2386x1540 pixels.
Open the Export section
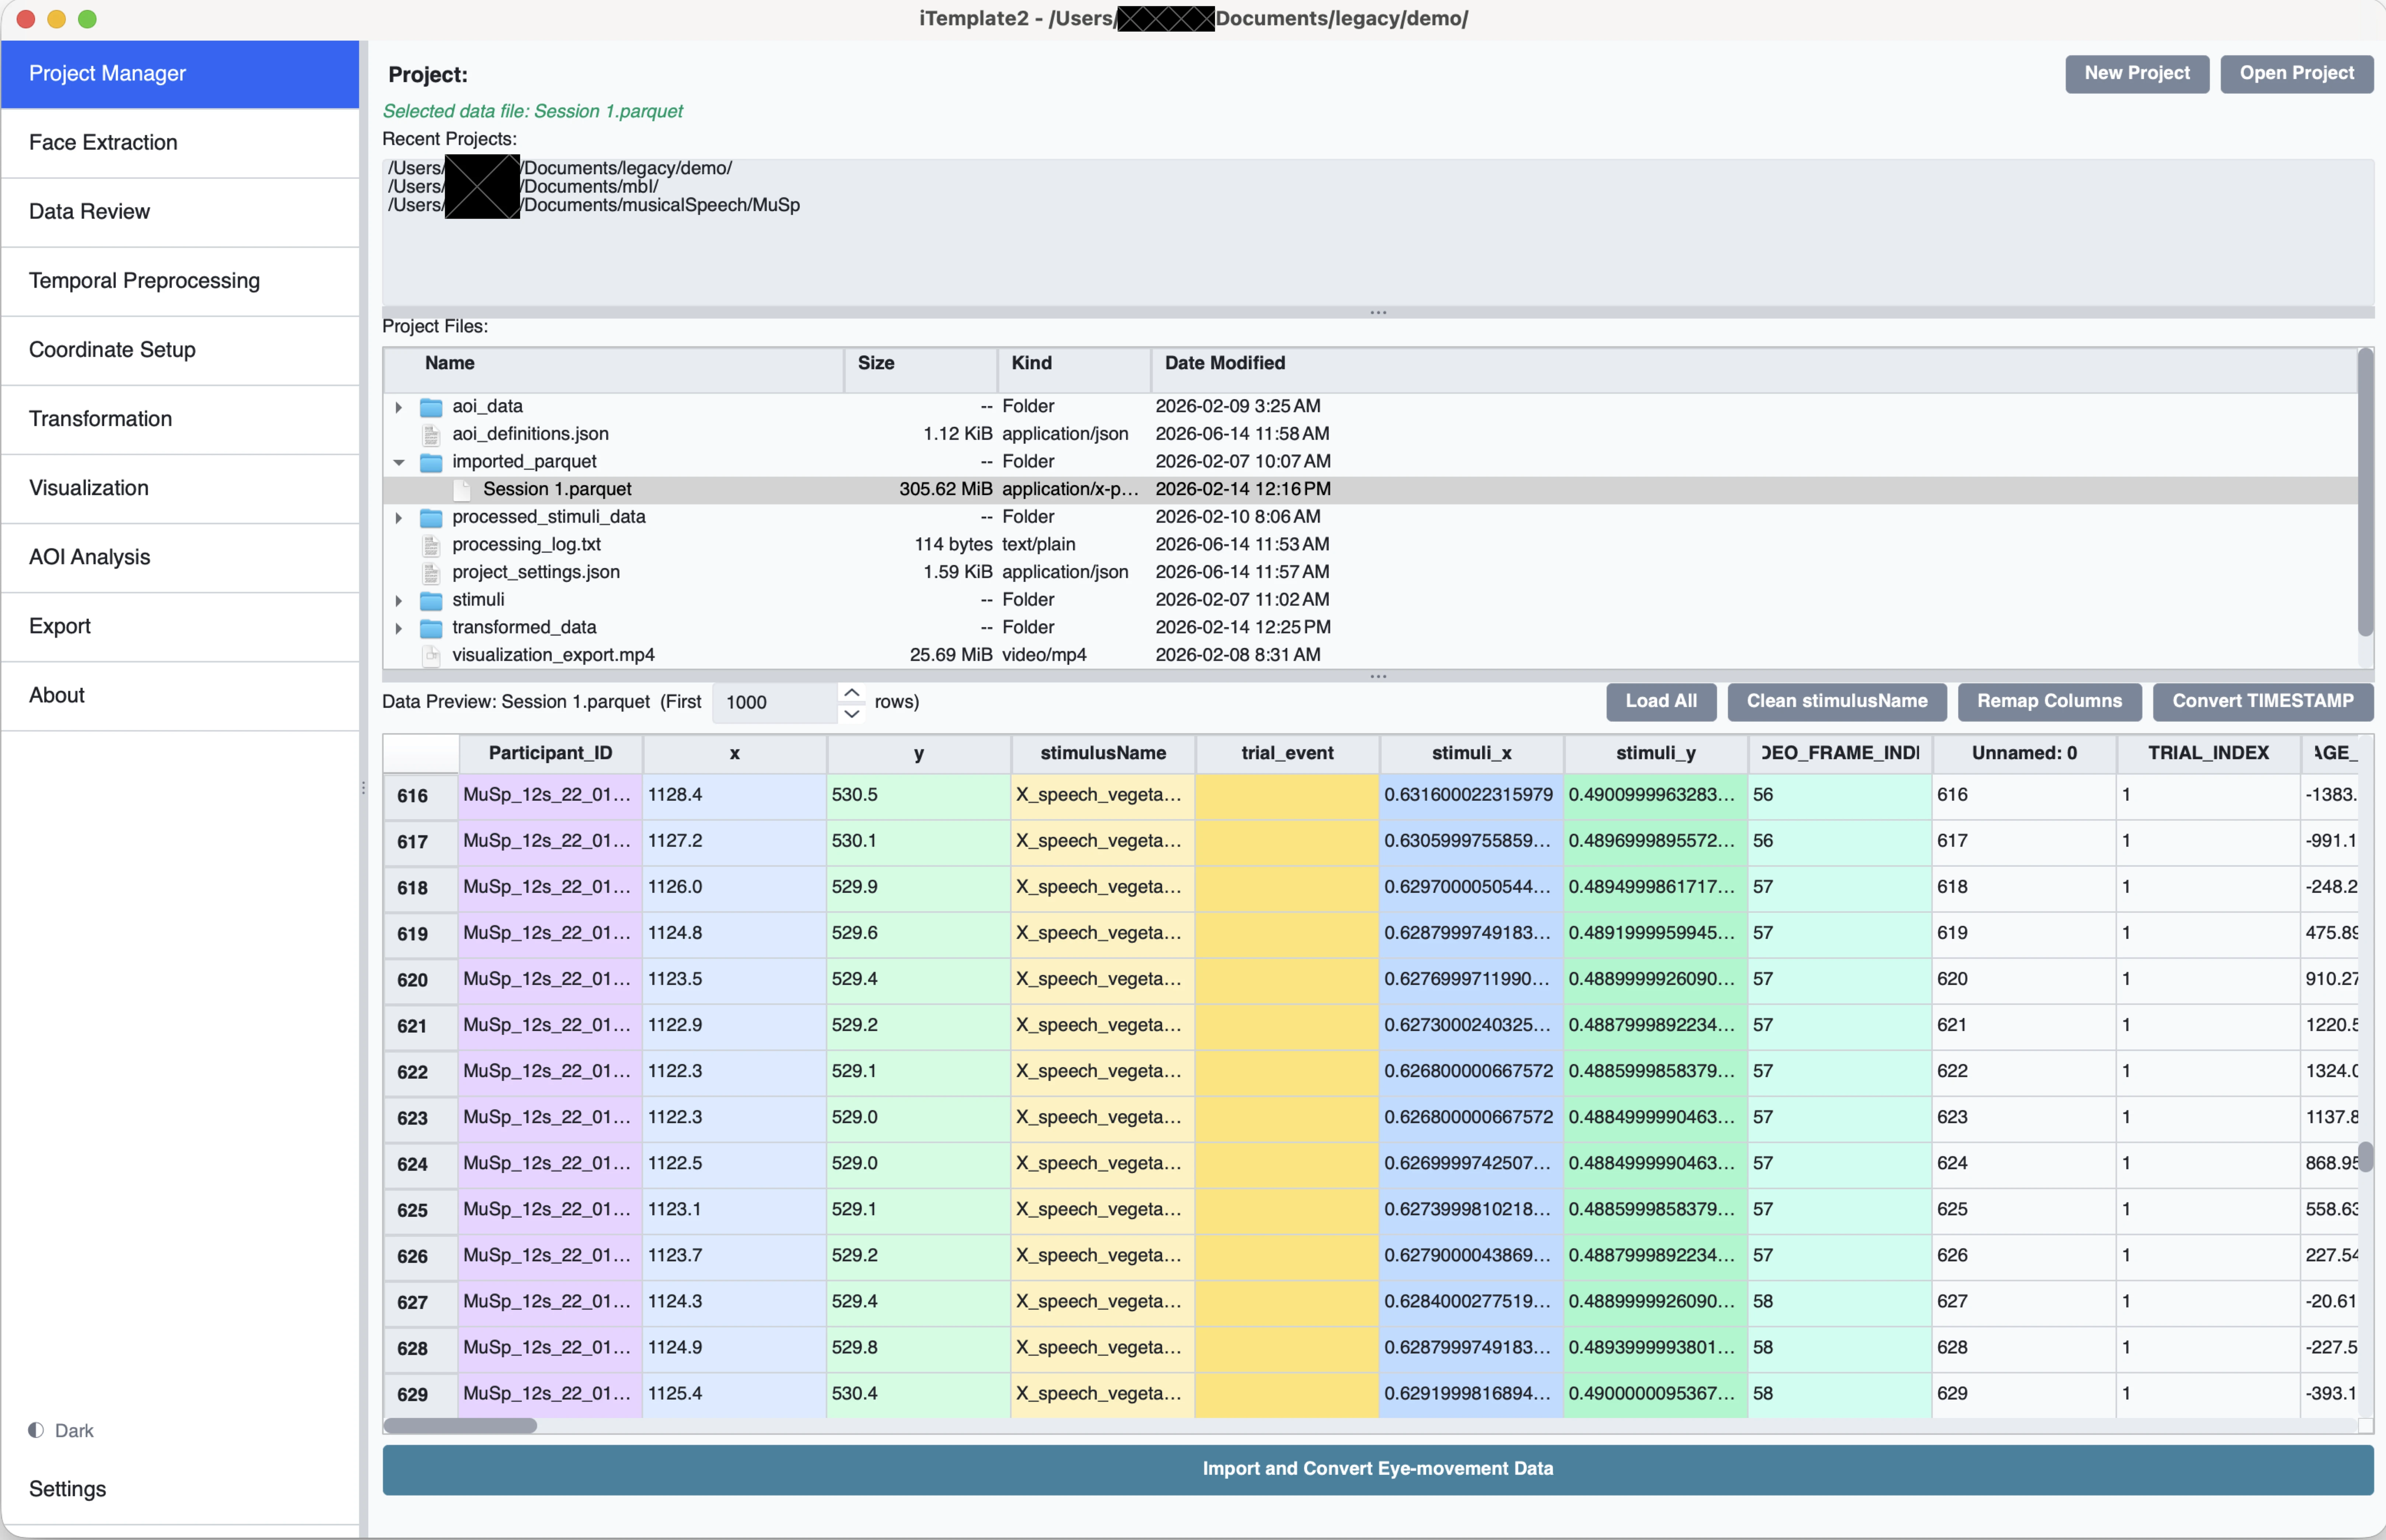coord(180,626)
